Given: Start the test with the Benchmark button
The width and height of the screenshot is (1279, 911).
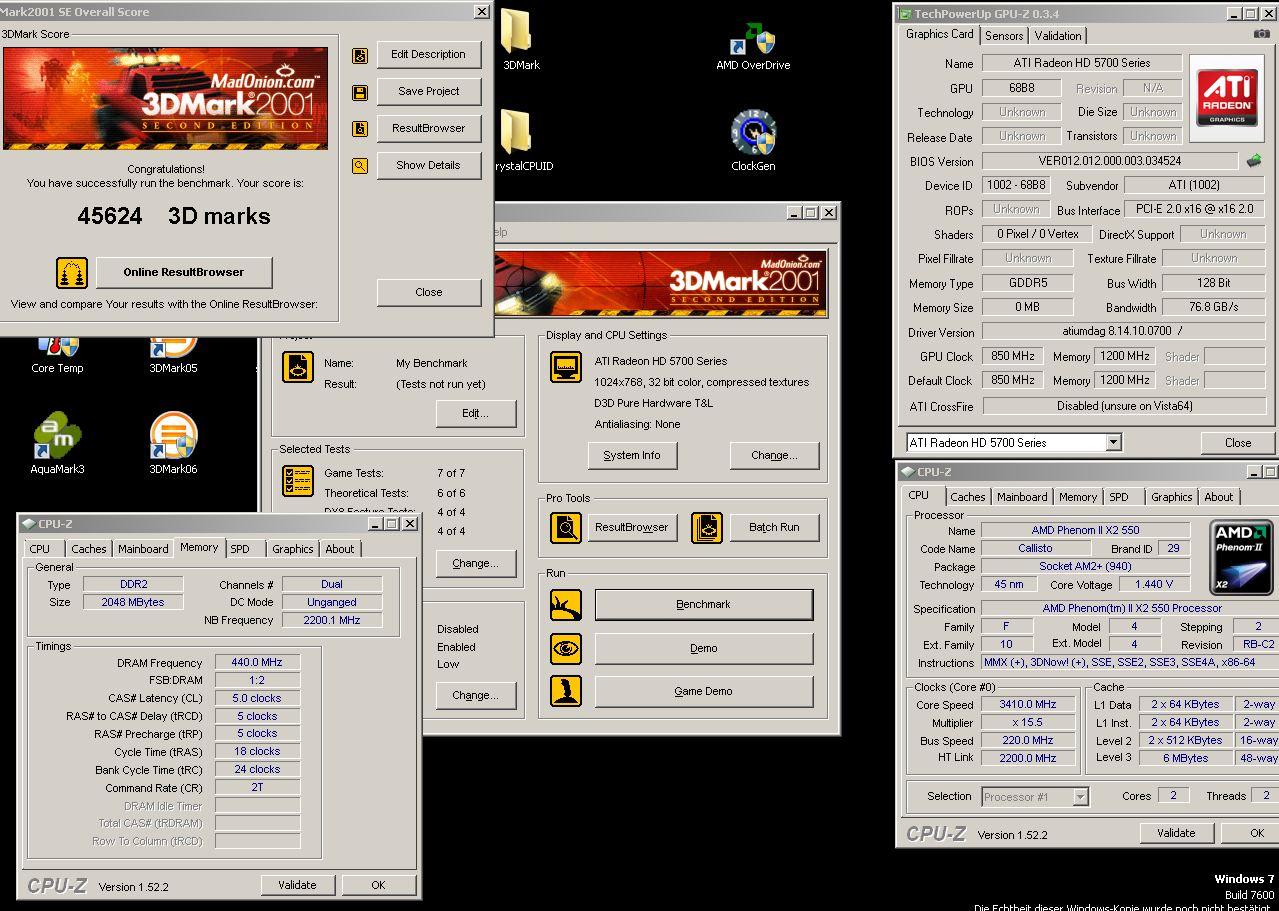Looking at the screenshot, I should (704, 605).
